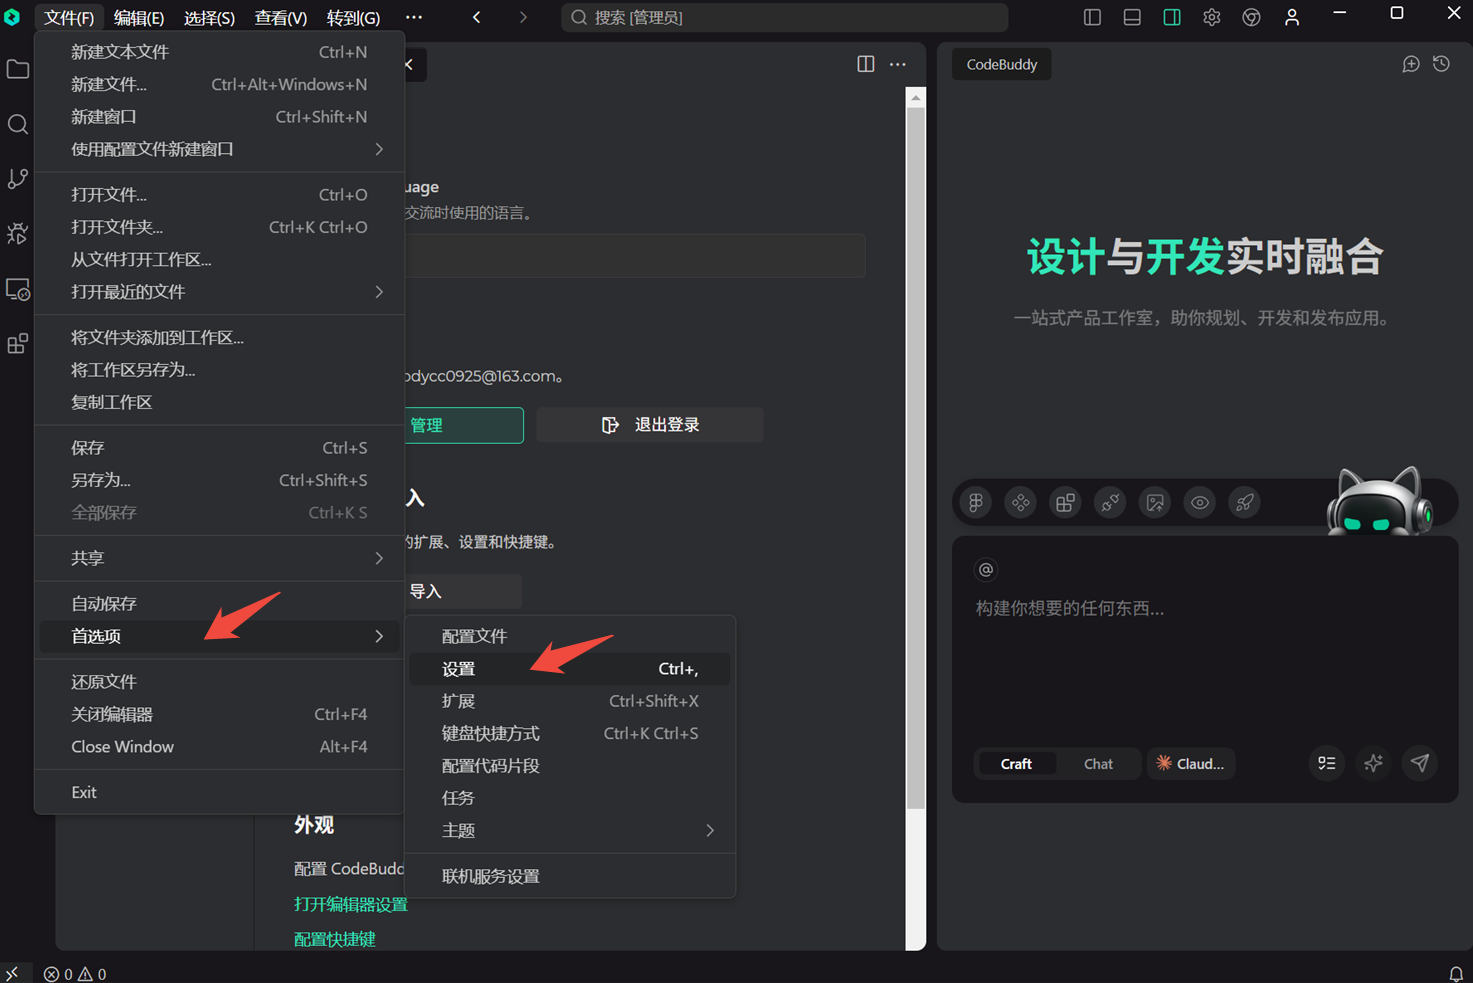Viewport: 1473px width, 983px height.
Task: Expand the 打开最近的文件 submenu
Action: (219, 292)
